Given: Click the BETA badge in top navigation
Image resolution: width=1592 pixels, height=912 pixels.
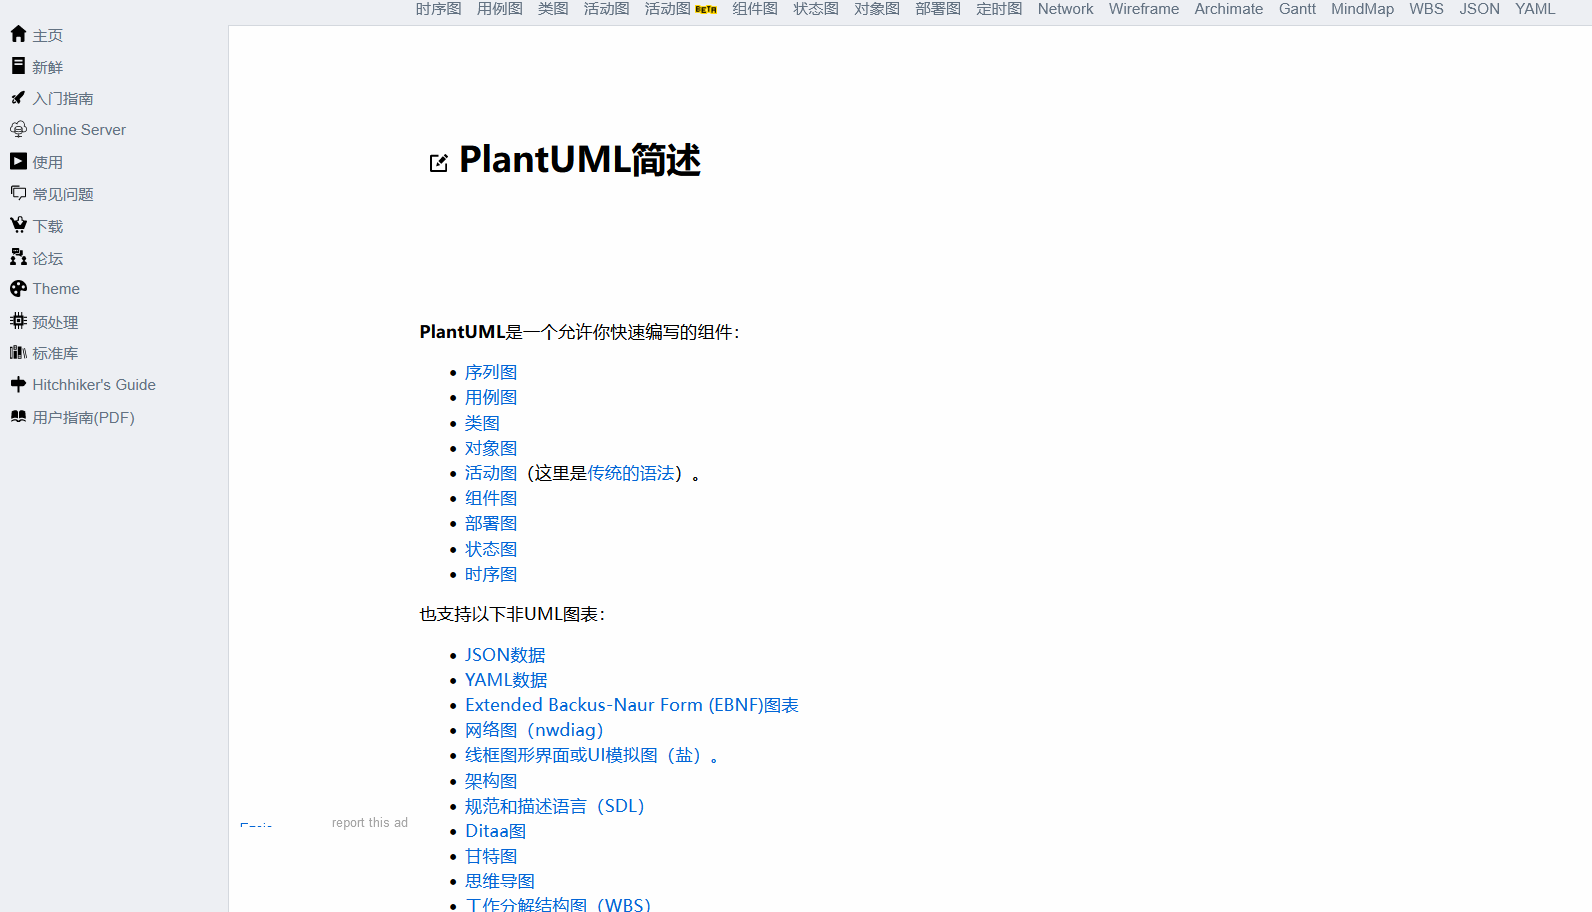Looking at the screenshot, I should coord(706,9).
